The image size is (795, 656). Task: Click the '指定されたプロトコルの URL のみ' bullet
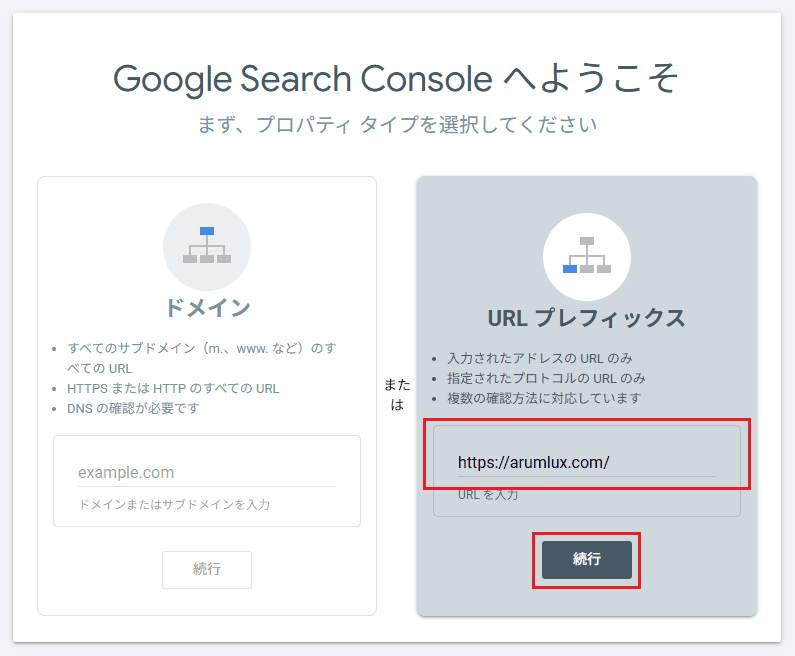coord(546,378)
